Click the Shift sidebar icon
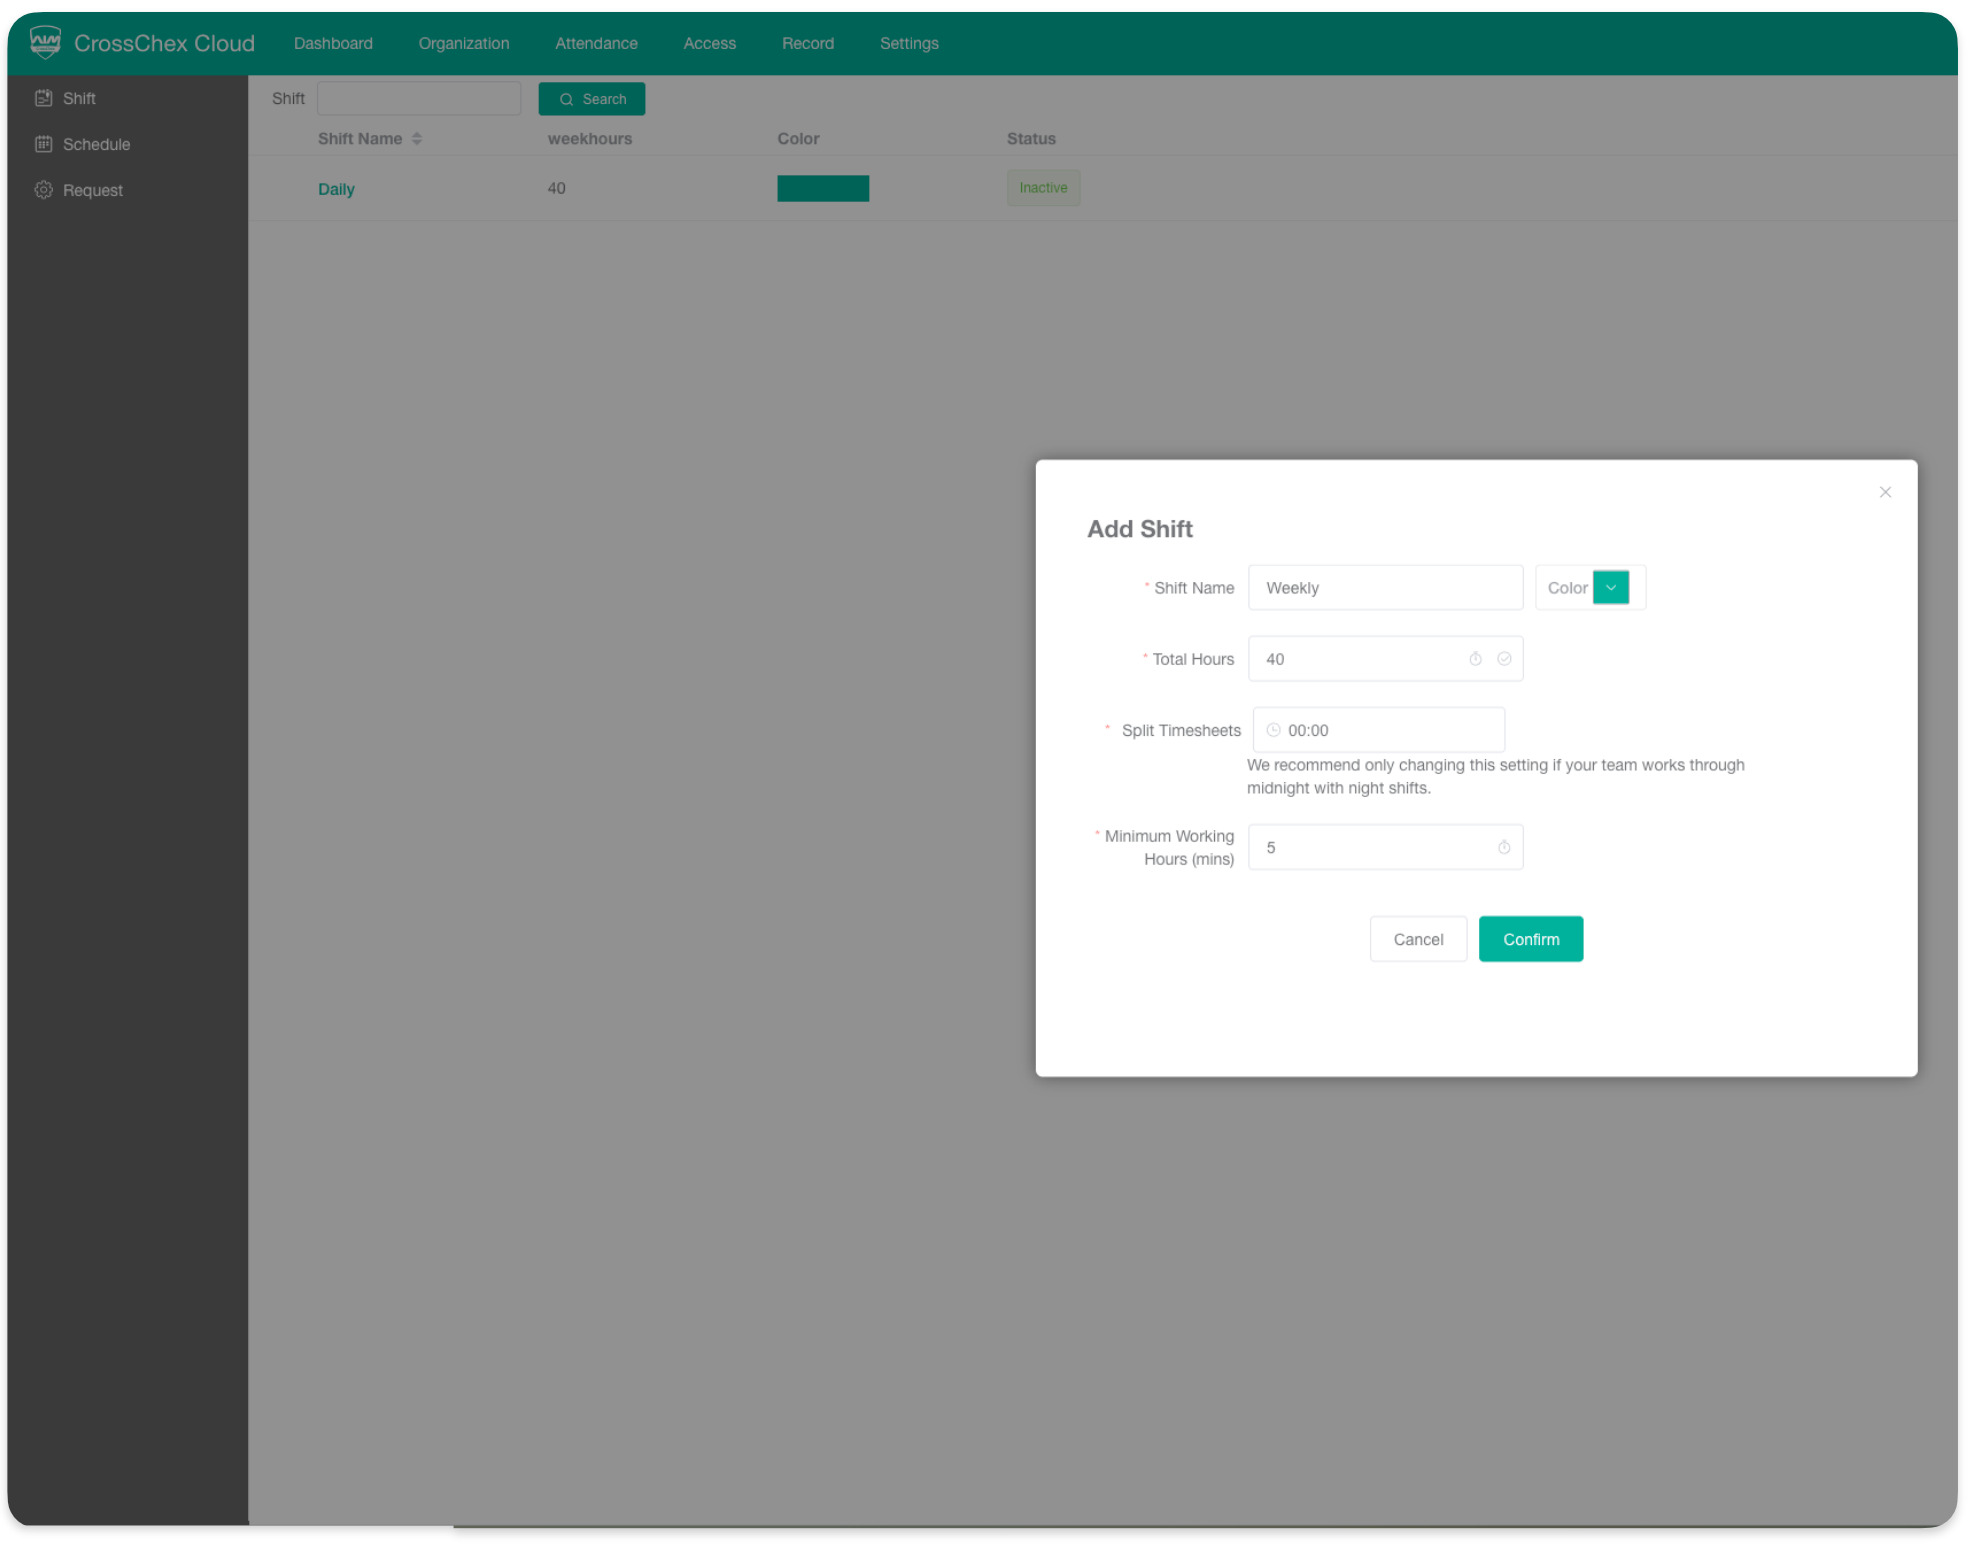The image size is (1974, 1552). (43, 98)
